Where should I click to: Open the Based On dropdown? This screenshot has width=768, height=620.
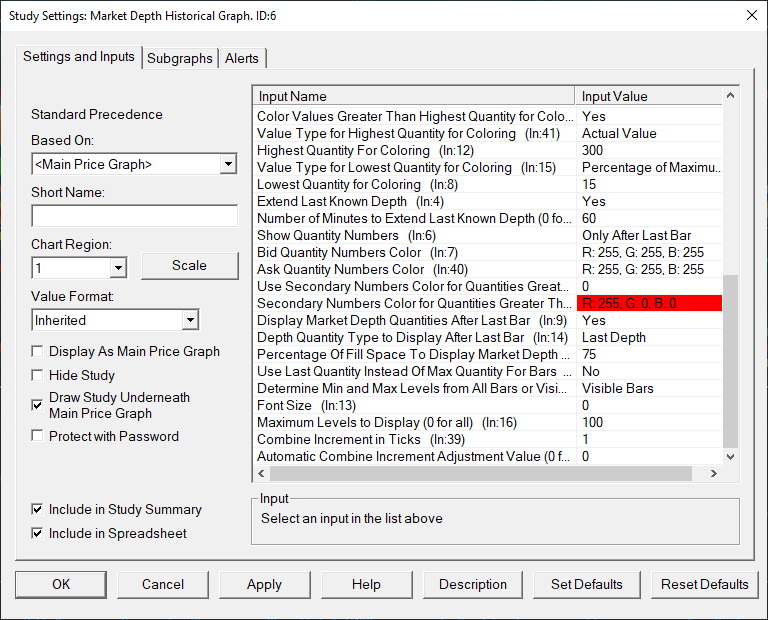[x=228, y=164]
